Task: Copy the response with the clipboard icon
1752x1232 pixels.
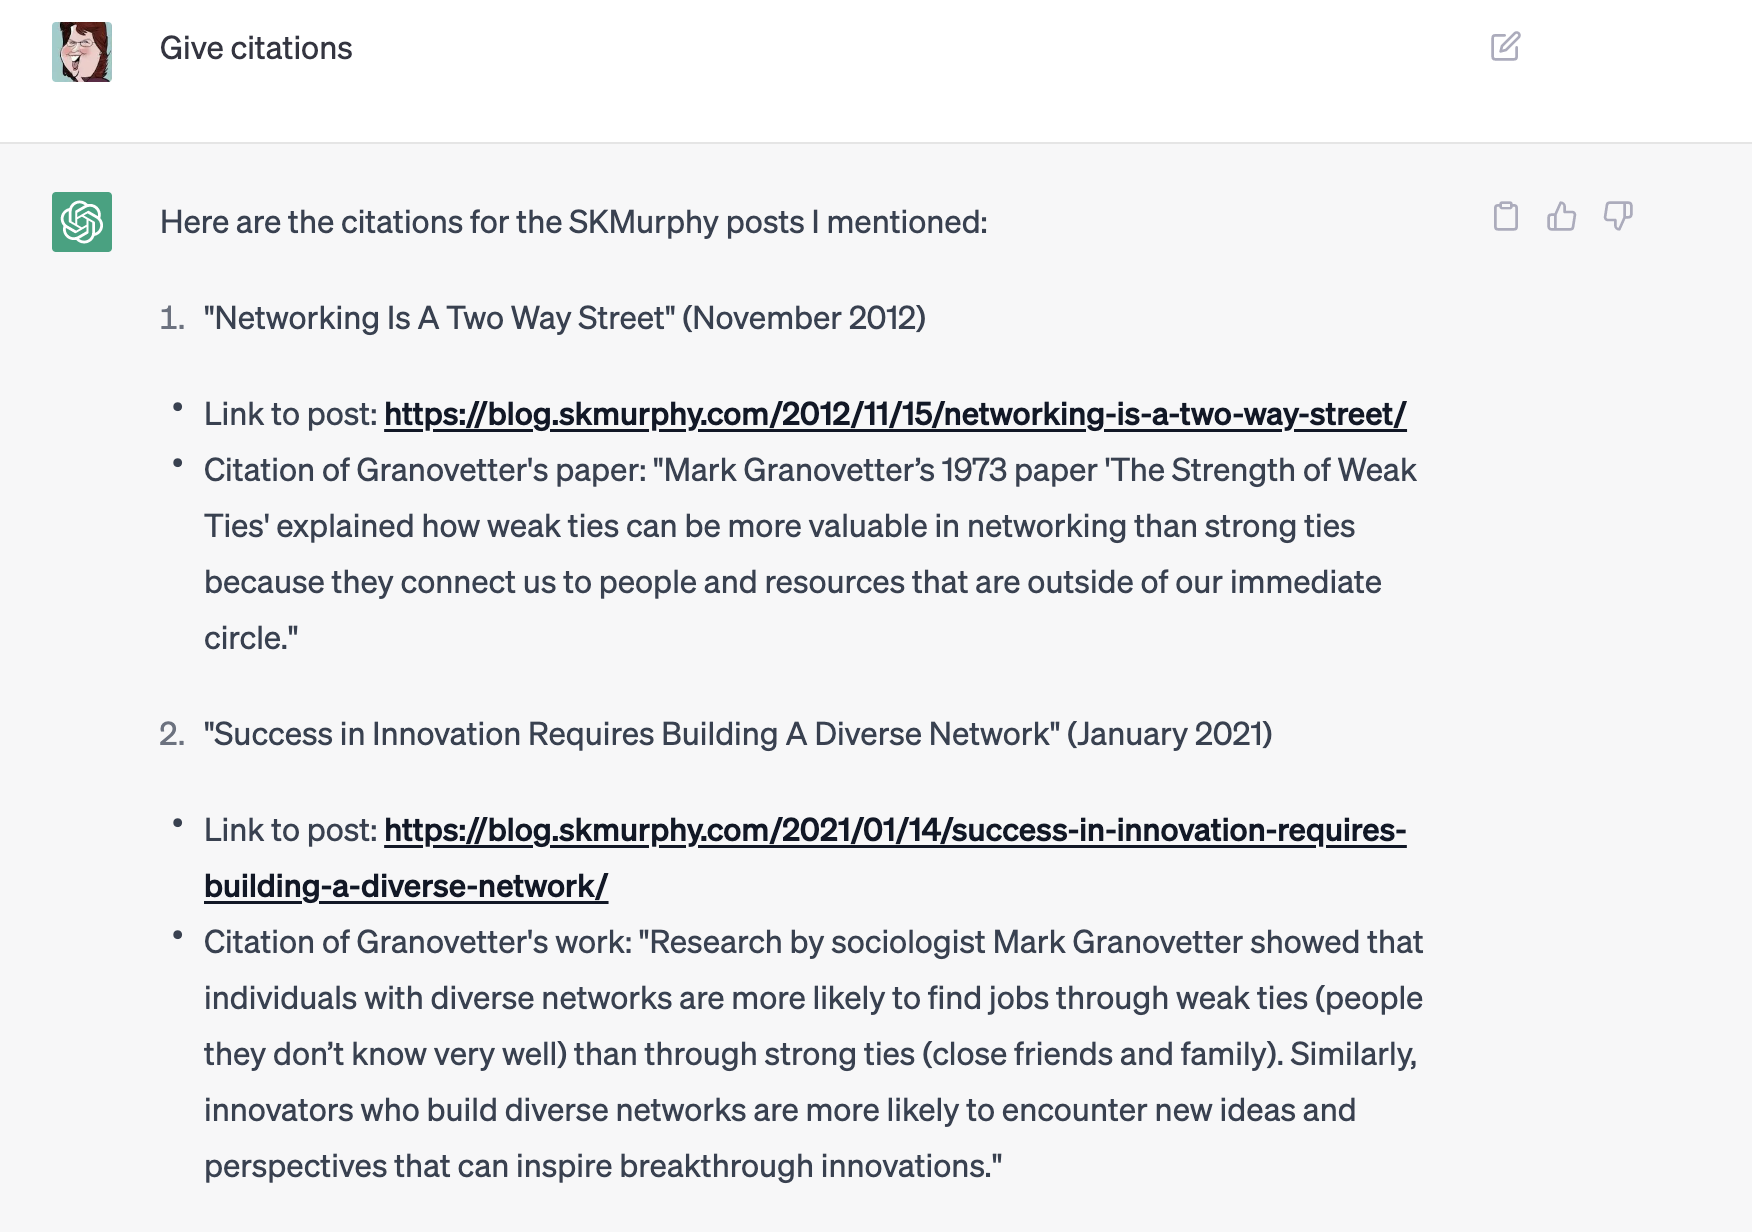Action: [x=1505, y=216]
